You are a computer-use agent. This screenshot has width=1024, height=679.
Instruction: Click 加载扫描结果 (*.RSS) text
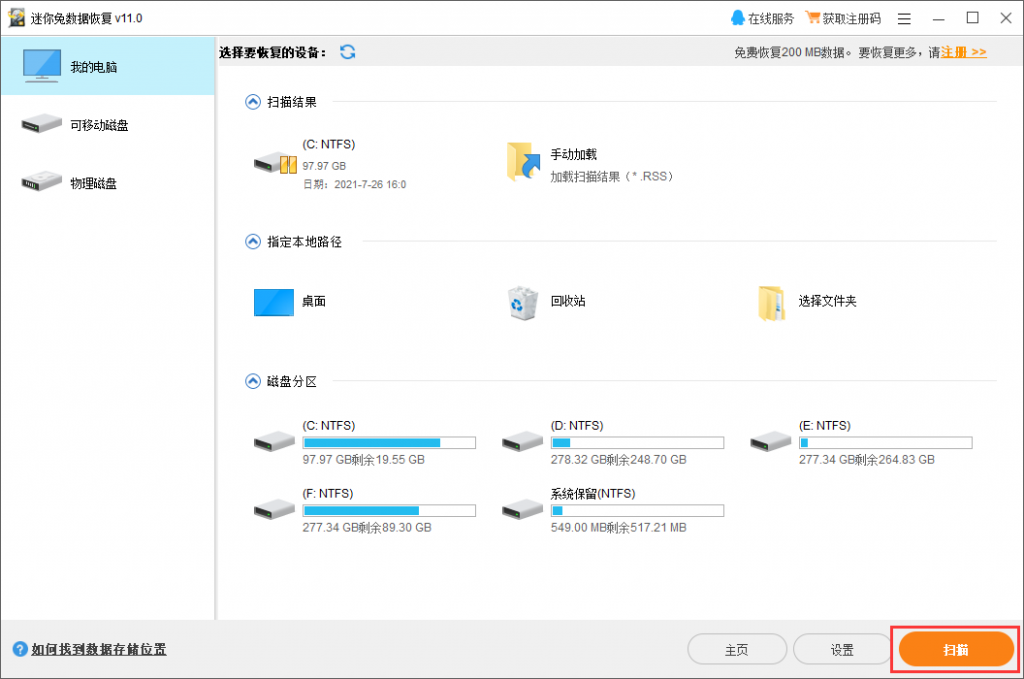click(x=612, y=176)
